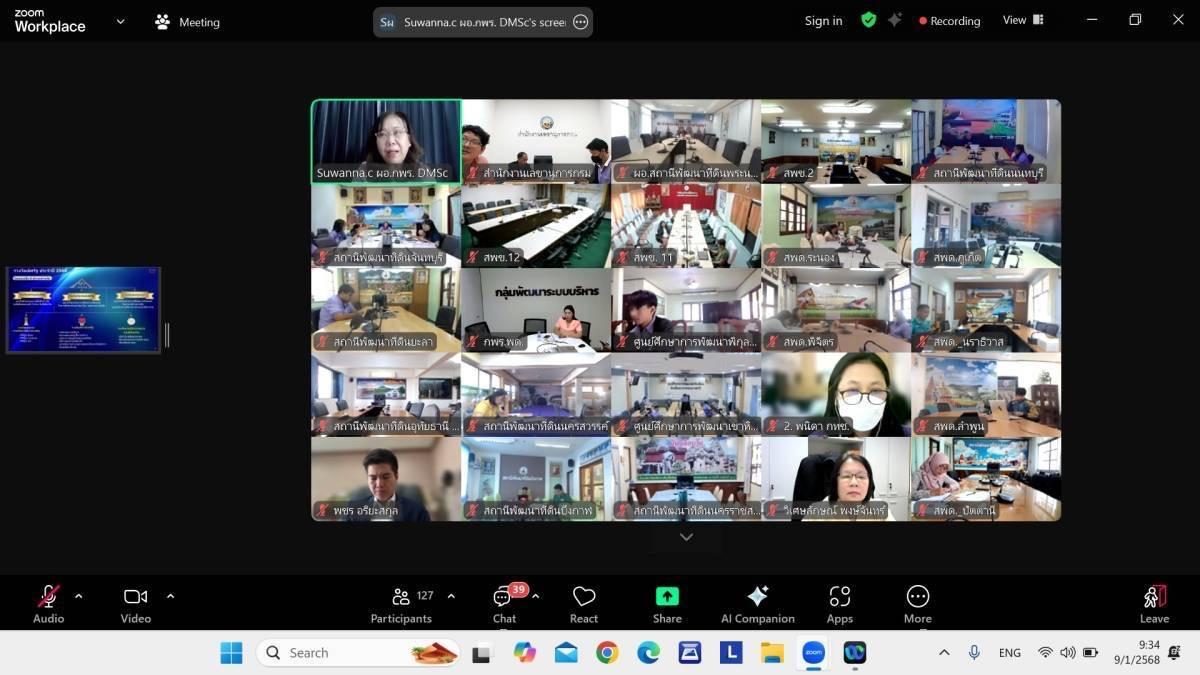Unmute the Audio microphone
Image resolution: width=1200 pixels, height=675 pixels.
pyautogui.click(x=48, y=598)
